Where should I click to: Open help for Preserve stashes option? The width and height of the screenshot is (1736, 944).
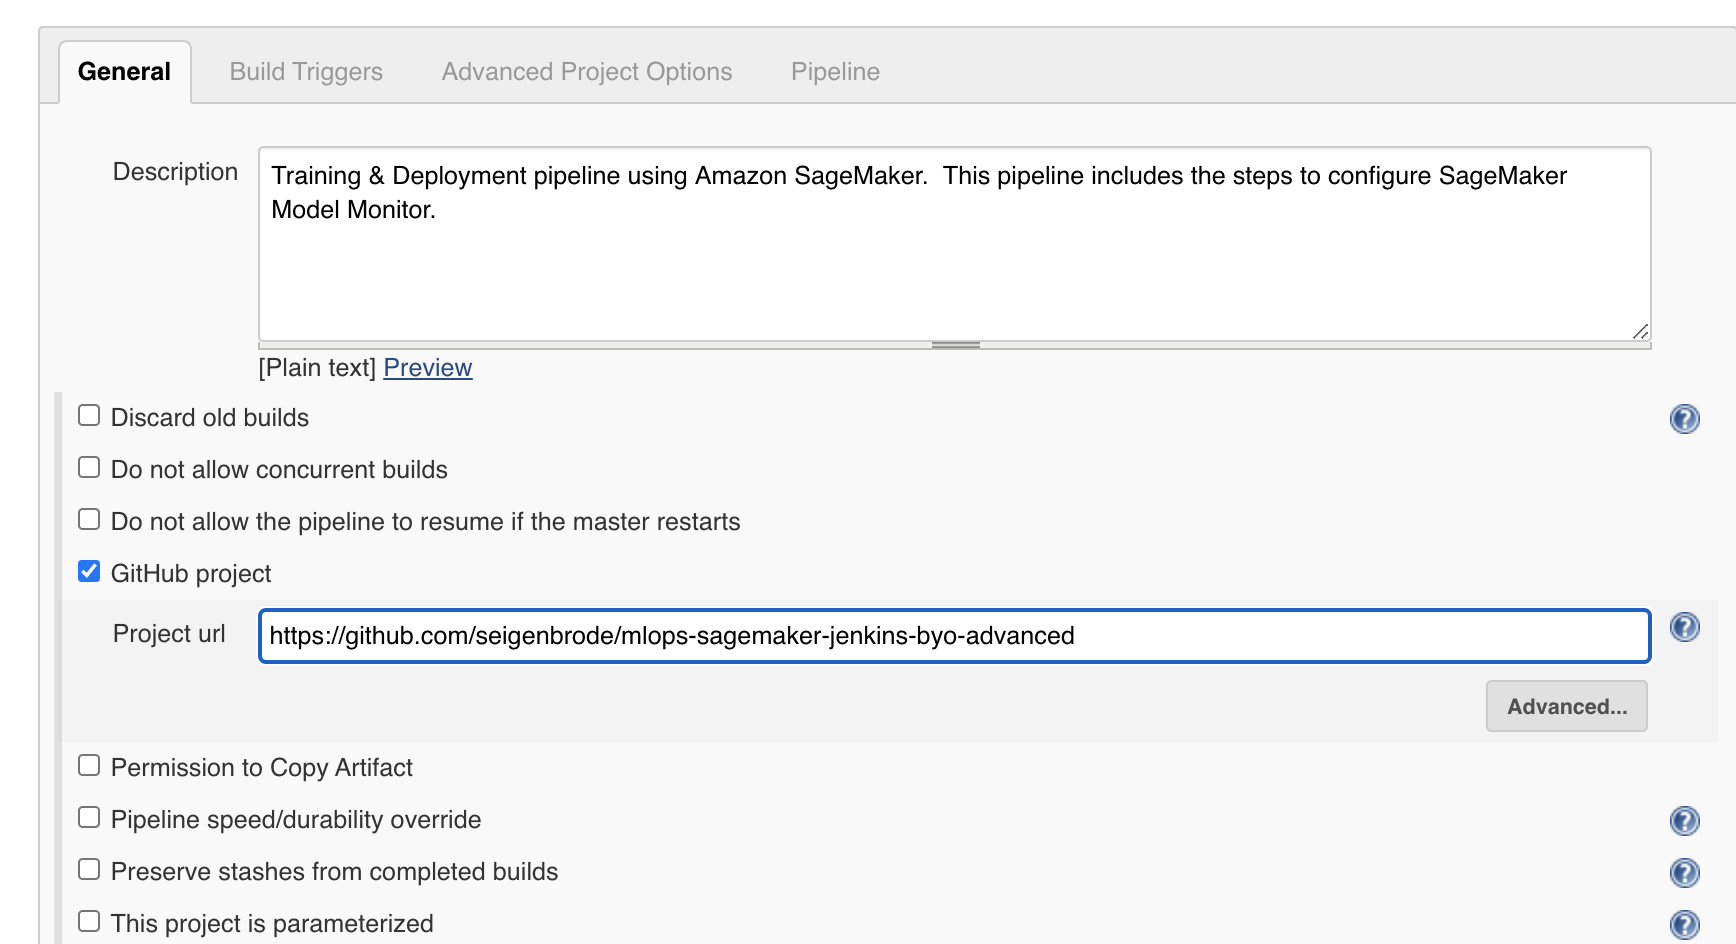click(1684, 873)
